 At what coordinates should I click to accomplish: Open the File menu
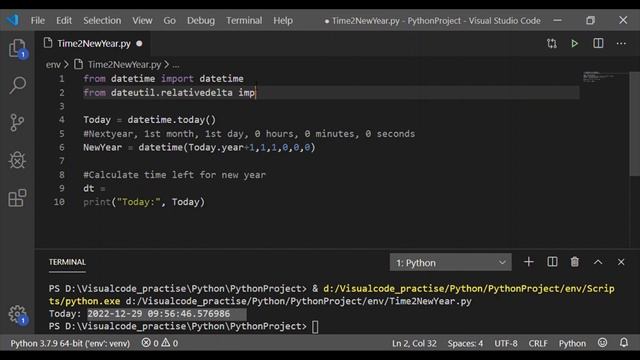pos(38,20)
